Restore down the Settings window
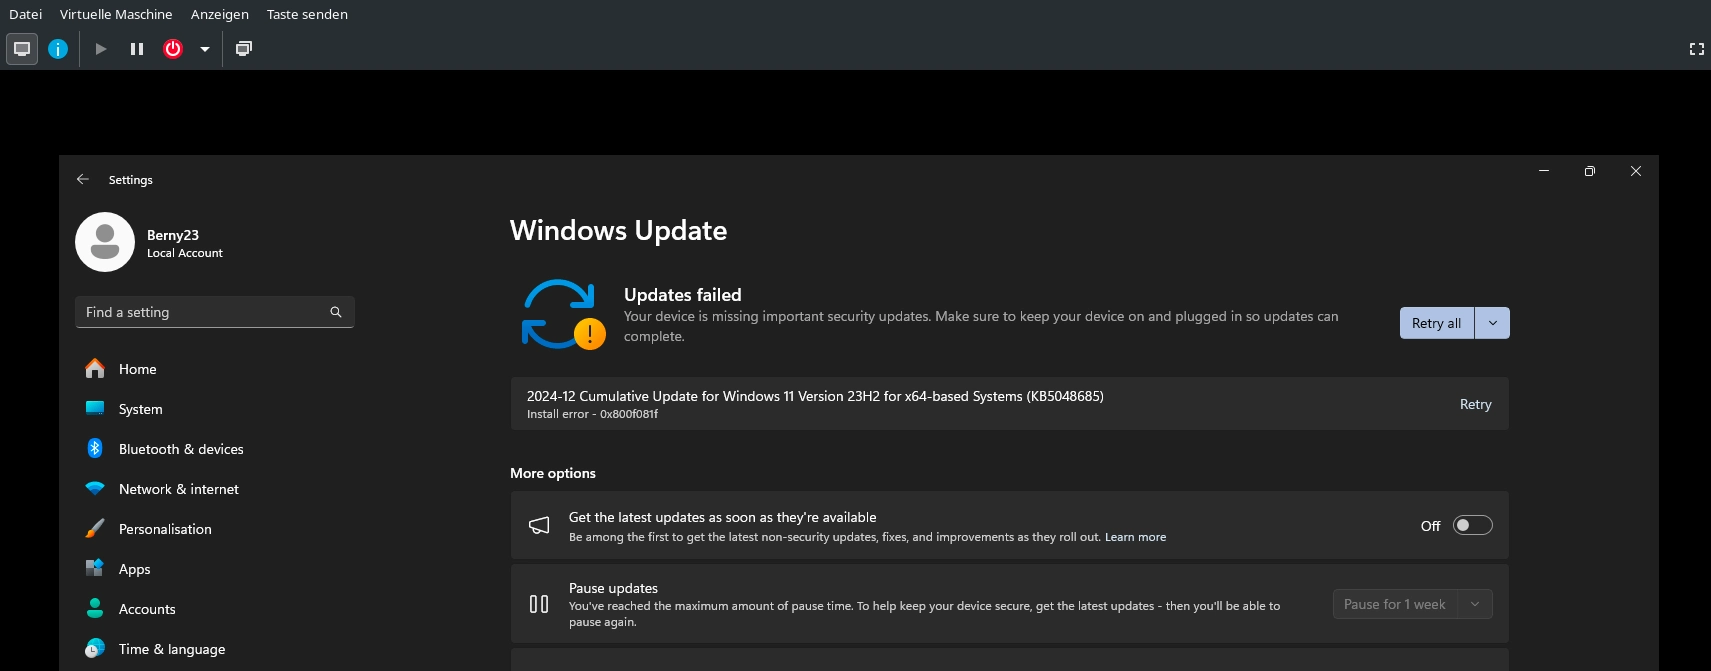 coord(1590,171)
